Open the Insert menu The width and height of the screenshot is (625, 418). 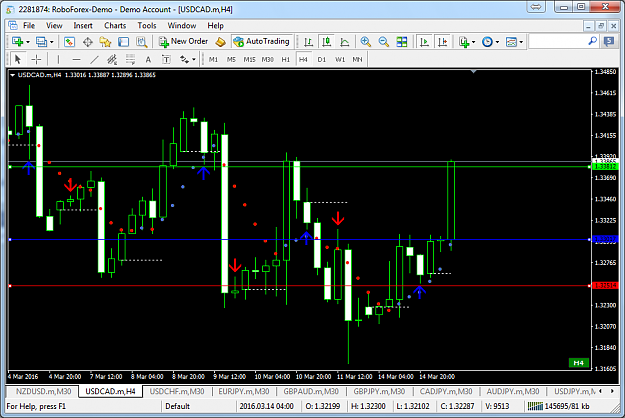tap(83, 26)
